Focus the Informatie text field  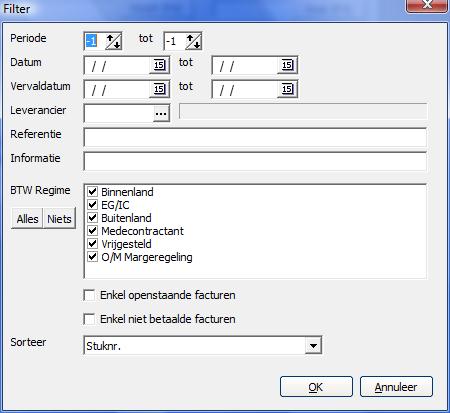(x=255, y=161)
